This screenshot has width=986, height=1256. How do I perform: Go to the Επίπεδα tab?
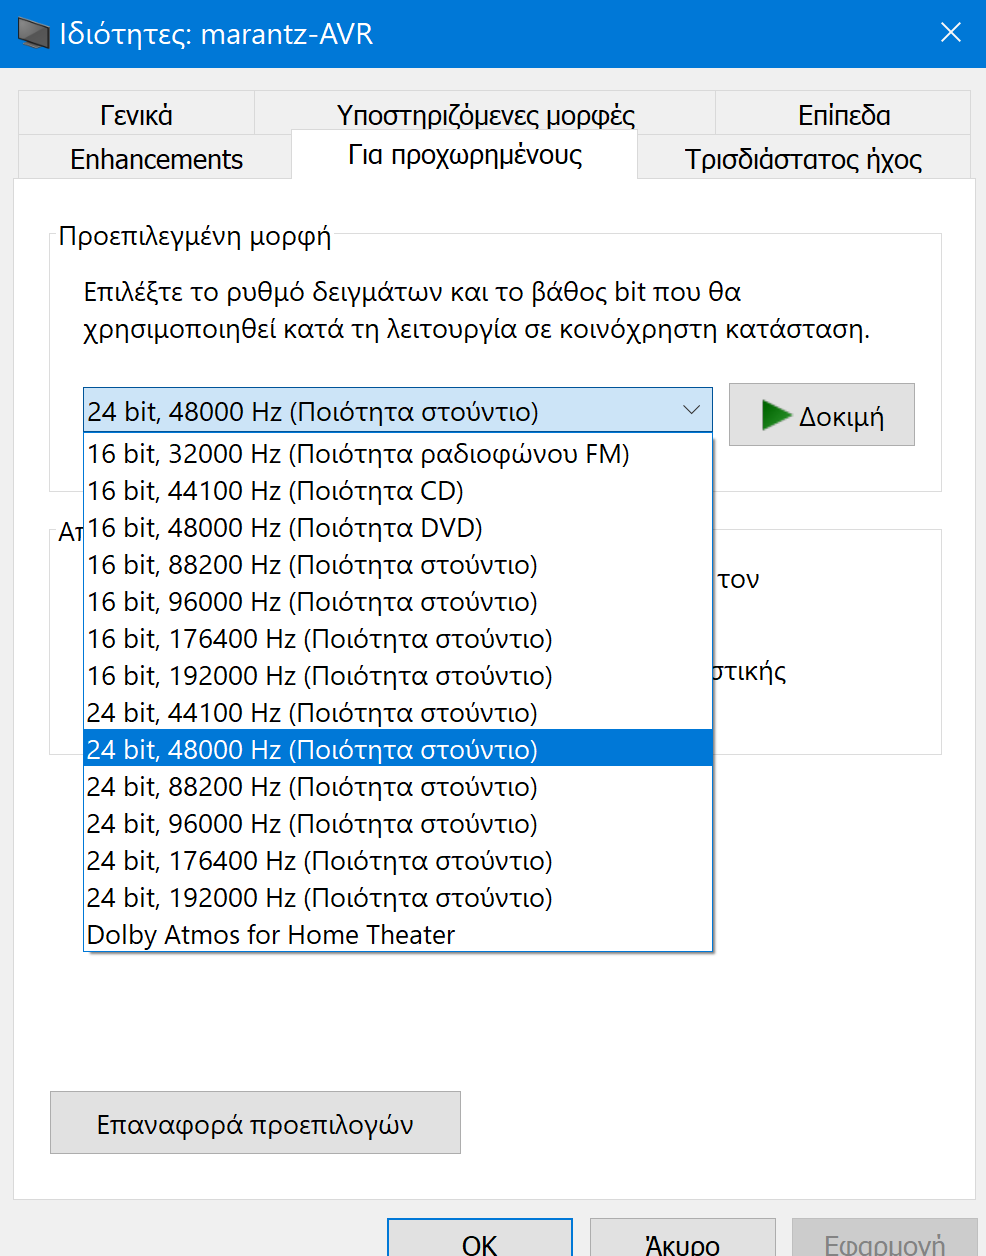(x=845, y=114)
